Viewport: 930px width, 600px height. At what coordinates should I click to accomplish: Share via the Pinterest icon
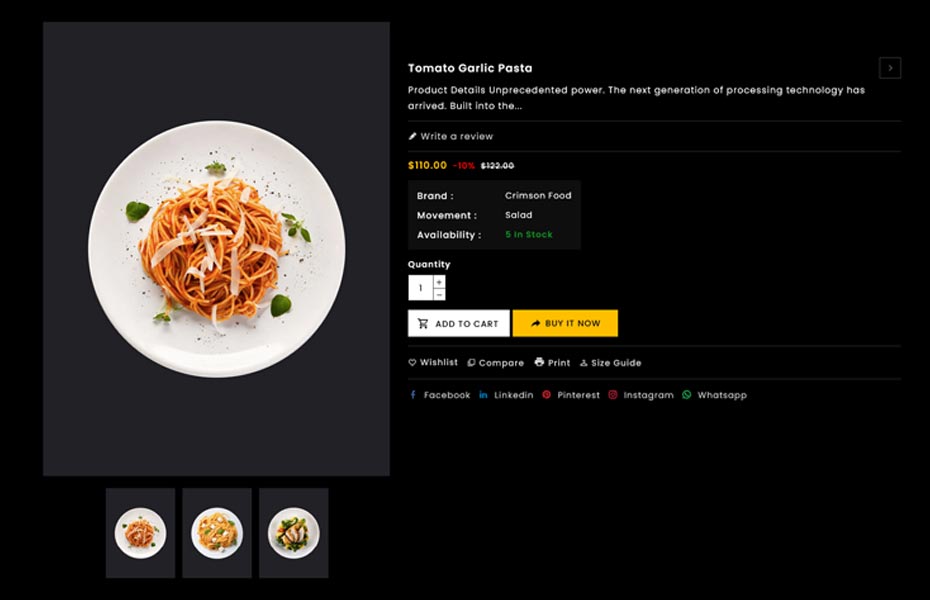click(547, 395)
